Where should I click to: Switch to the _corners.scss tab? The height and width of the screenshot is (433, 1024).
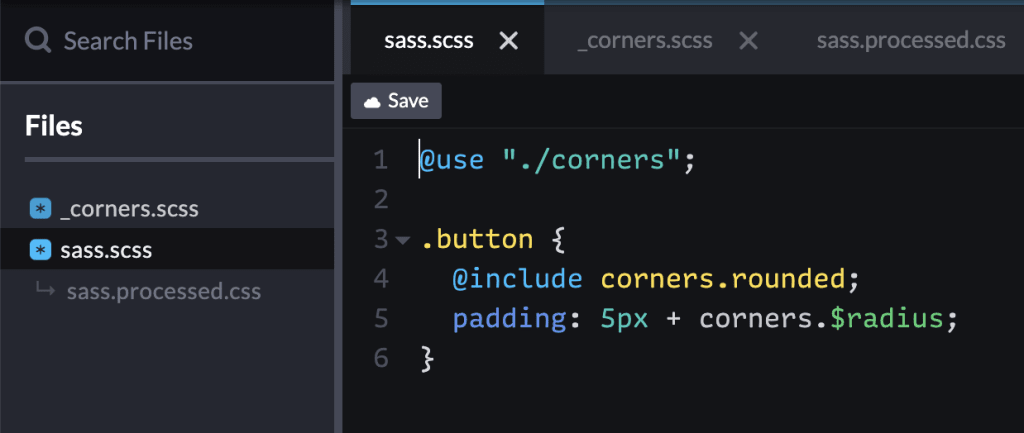coord(645,40)
